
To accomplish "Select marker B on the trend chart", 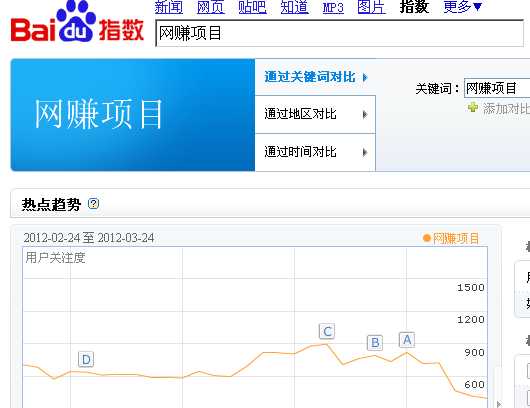I will (x=375, y=343).
